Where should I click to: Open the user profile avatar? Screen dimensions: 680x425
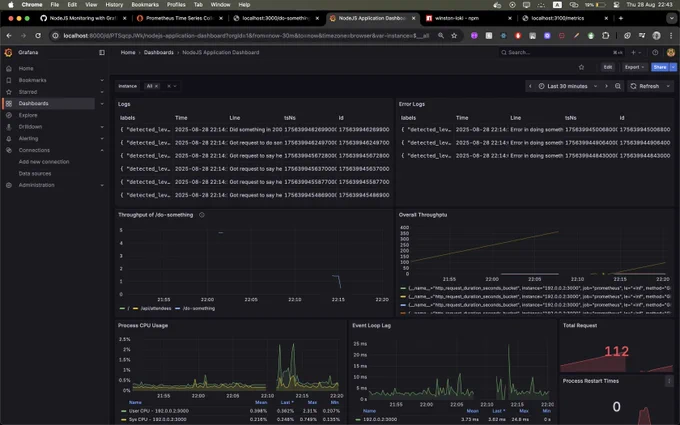point(670,52)
